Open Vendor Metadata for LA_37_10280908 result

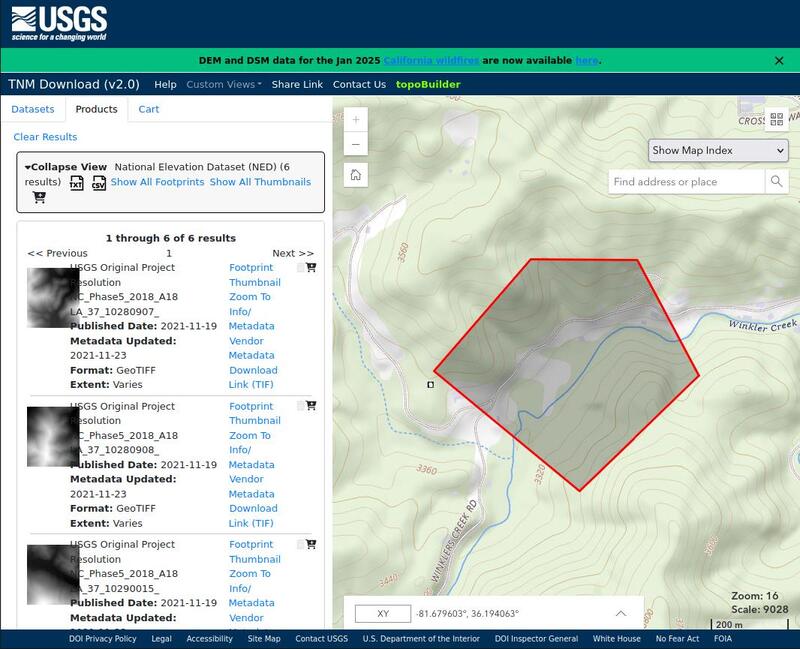[x=251, y=486]
